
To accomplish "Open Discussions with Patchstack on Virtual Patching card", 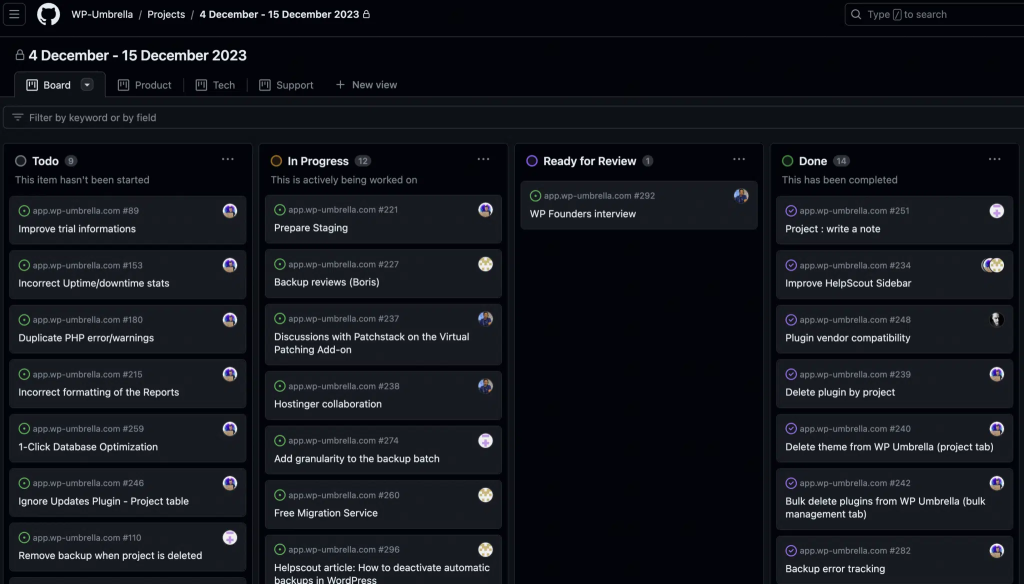I will 372,343.
